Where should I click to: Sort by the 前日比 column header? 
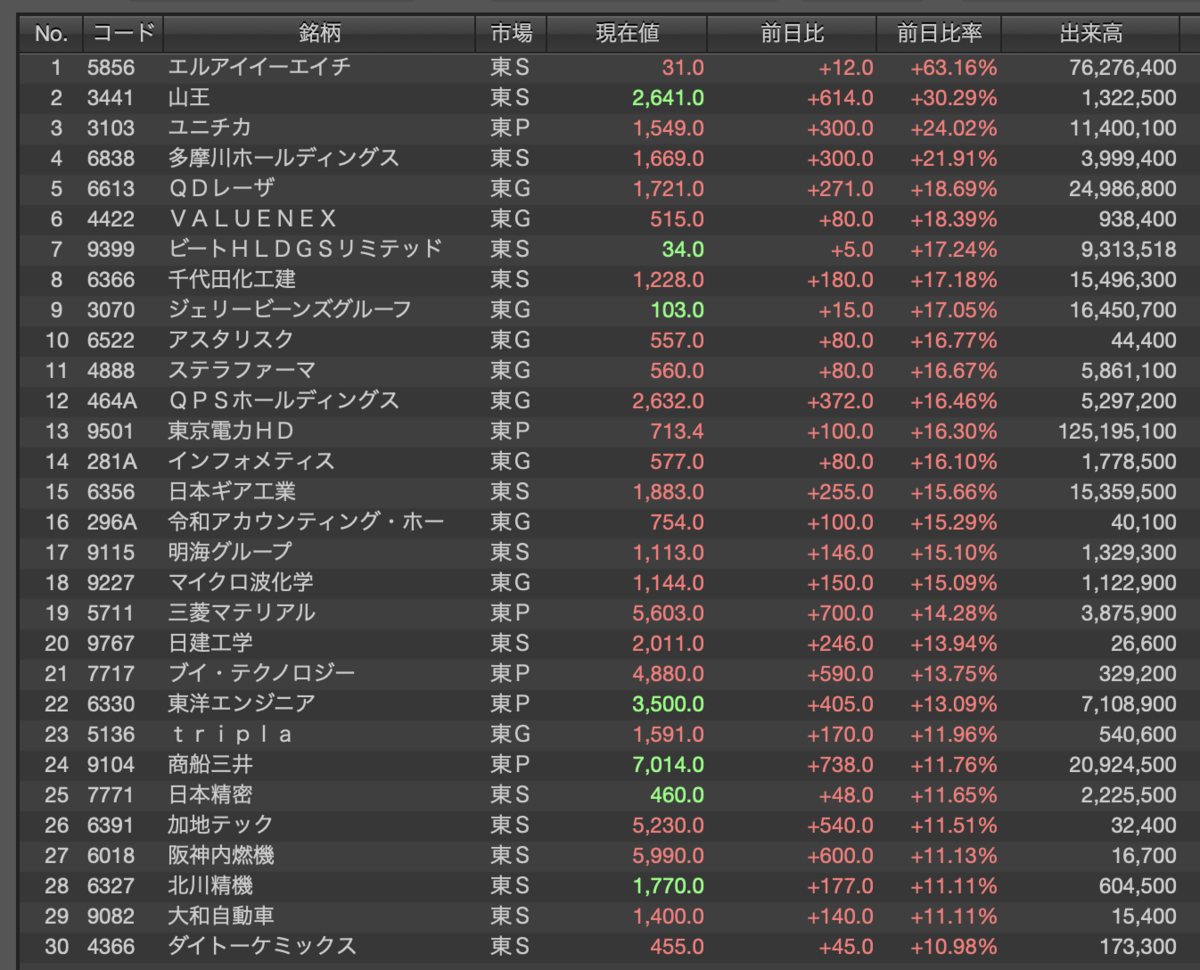click(792, 33)
